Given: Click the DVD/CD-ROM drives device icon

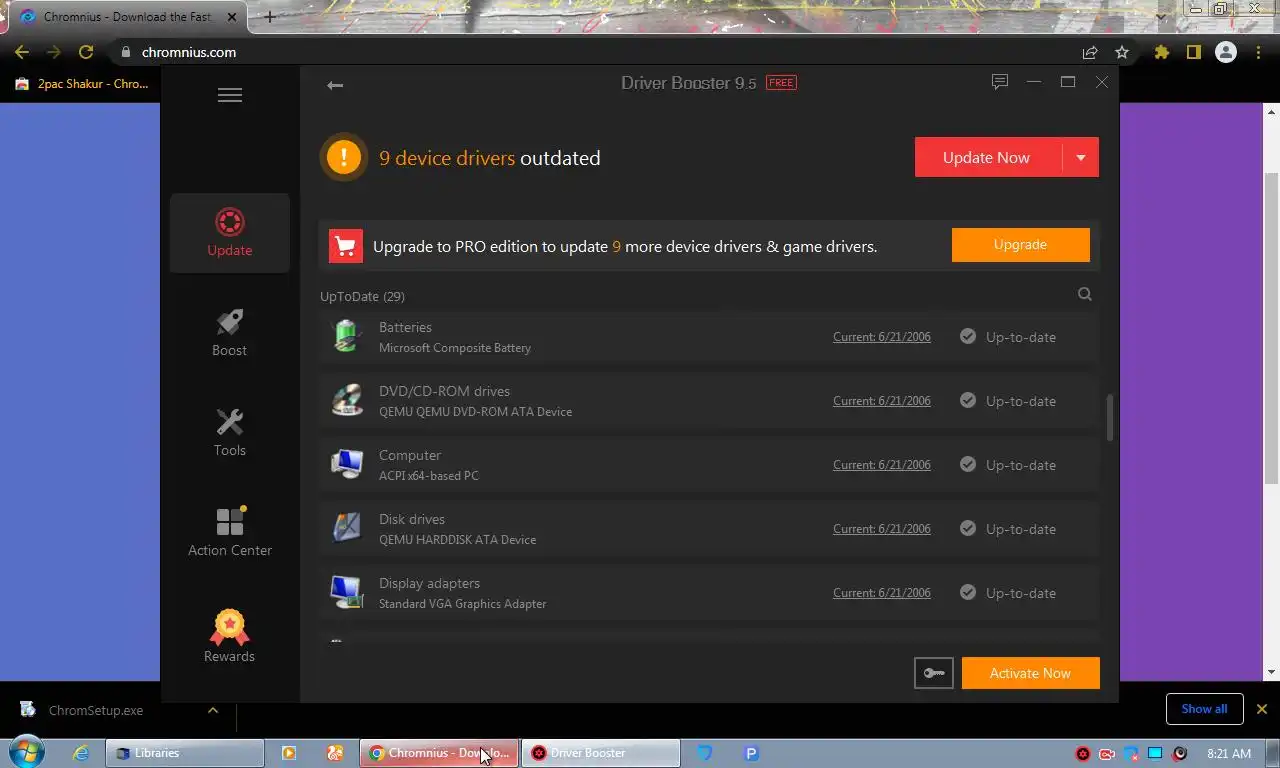Looking at the screenshot, I should pos(346,401).
